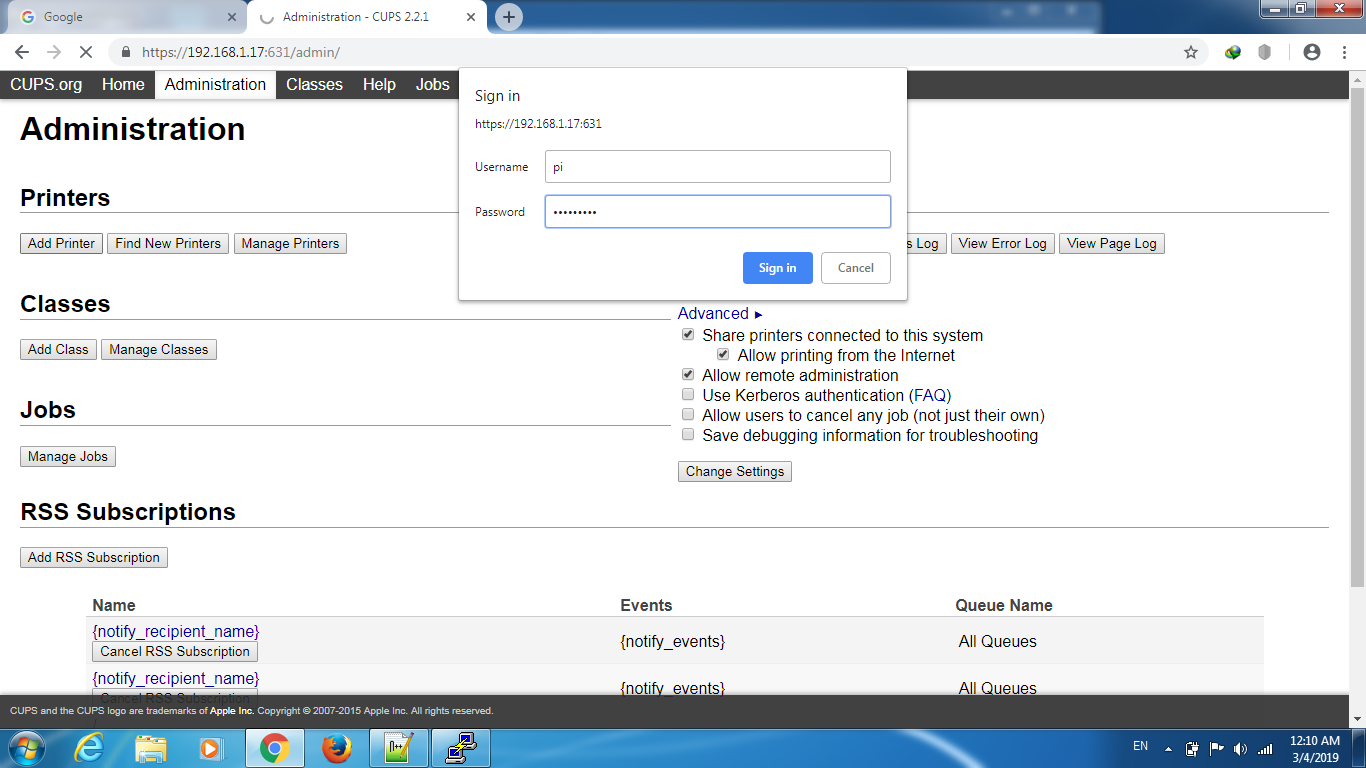Open the Internet Download Manager extension icon
This screenshot has width=1366, height=768.
point(1232,52)
